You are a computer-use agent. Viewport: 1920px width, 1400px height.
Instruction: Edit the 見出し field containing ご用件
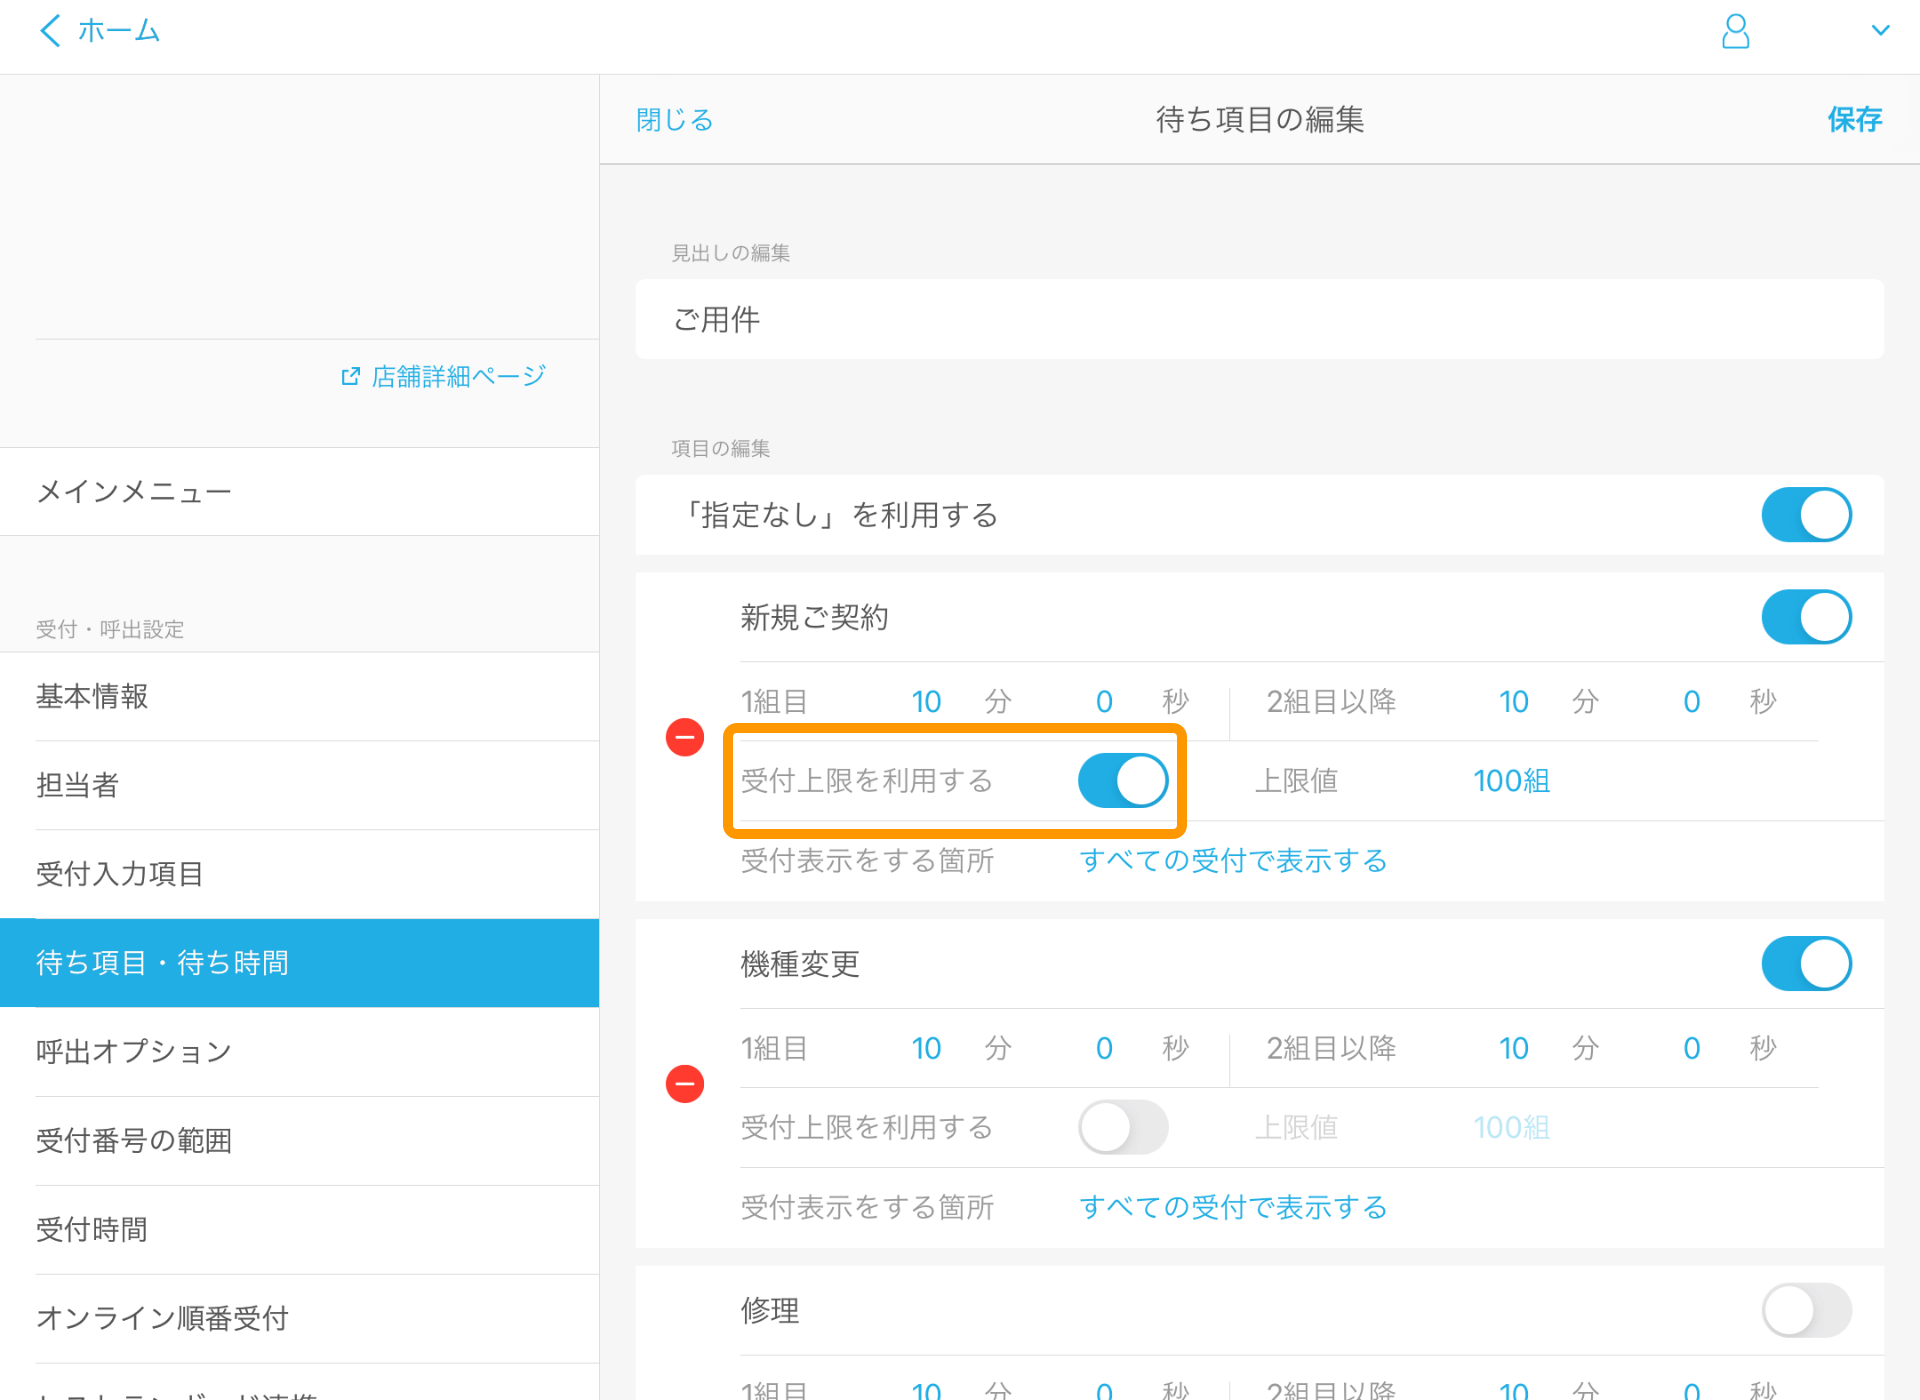[1260, 320]
